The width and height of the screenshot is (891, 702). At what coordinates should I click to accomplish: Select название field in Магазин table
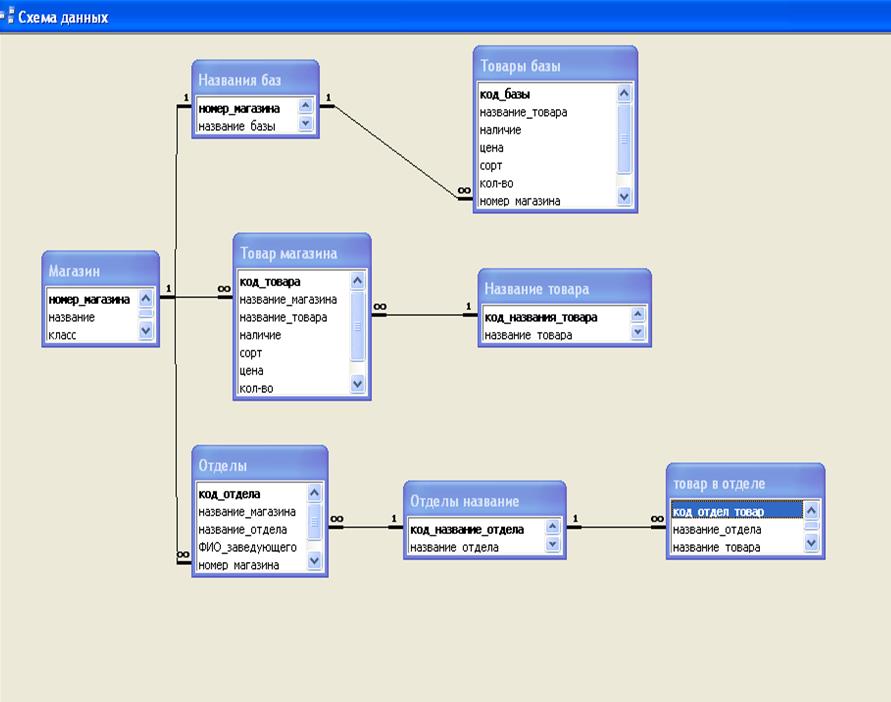(x=93, y=317)
